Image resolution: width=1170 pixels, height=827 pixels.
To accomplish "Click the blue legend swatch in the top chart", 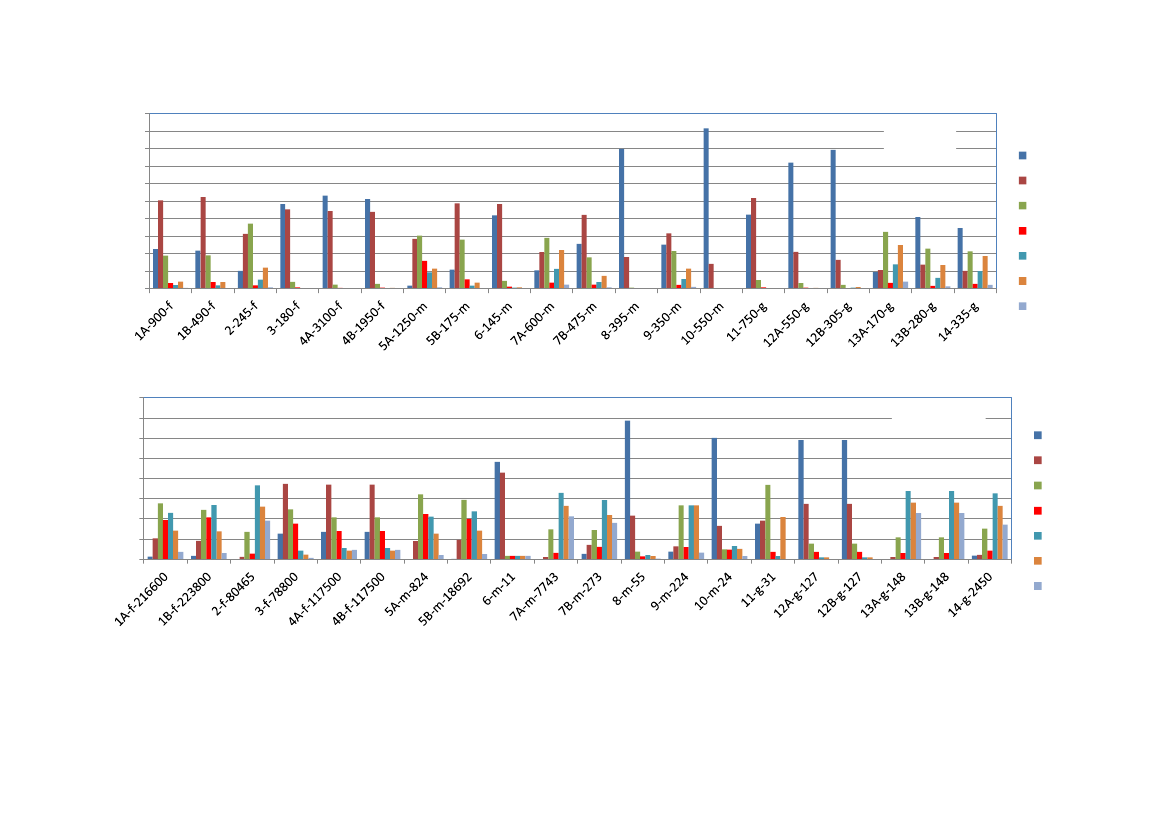I will 1022,156.
